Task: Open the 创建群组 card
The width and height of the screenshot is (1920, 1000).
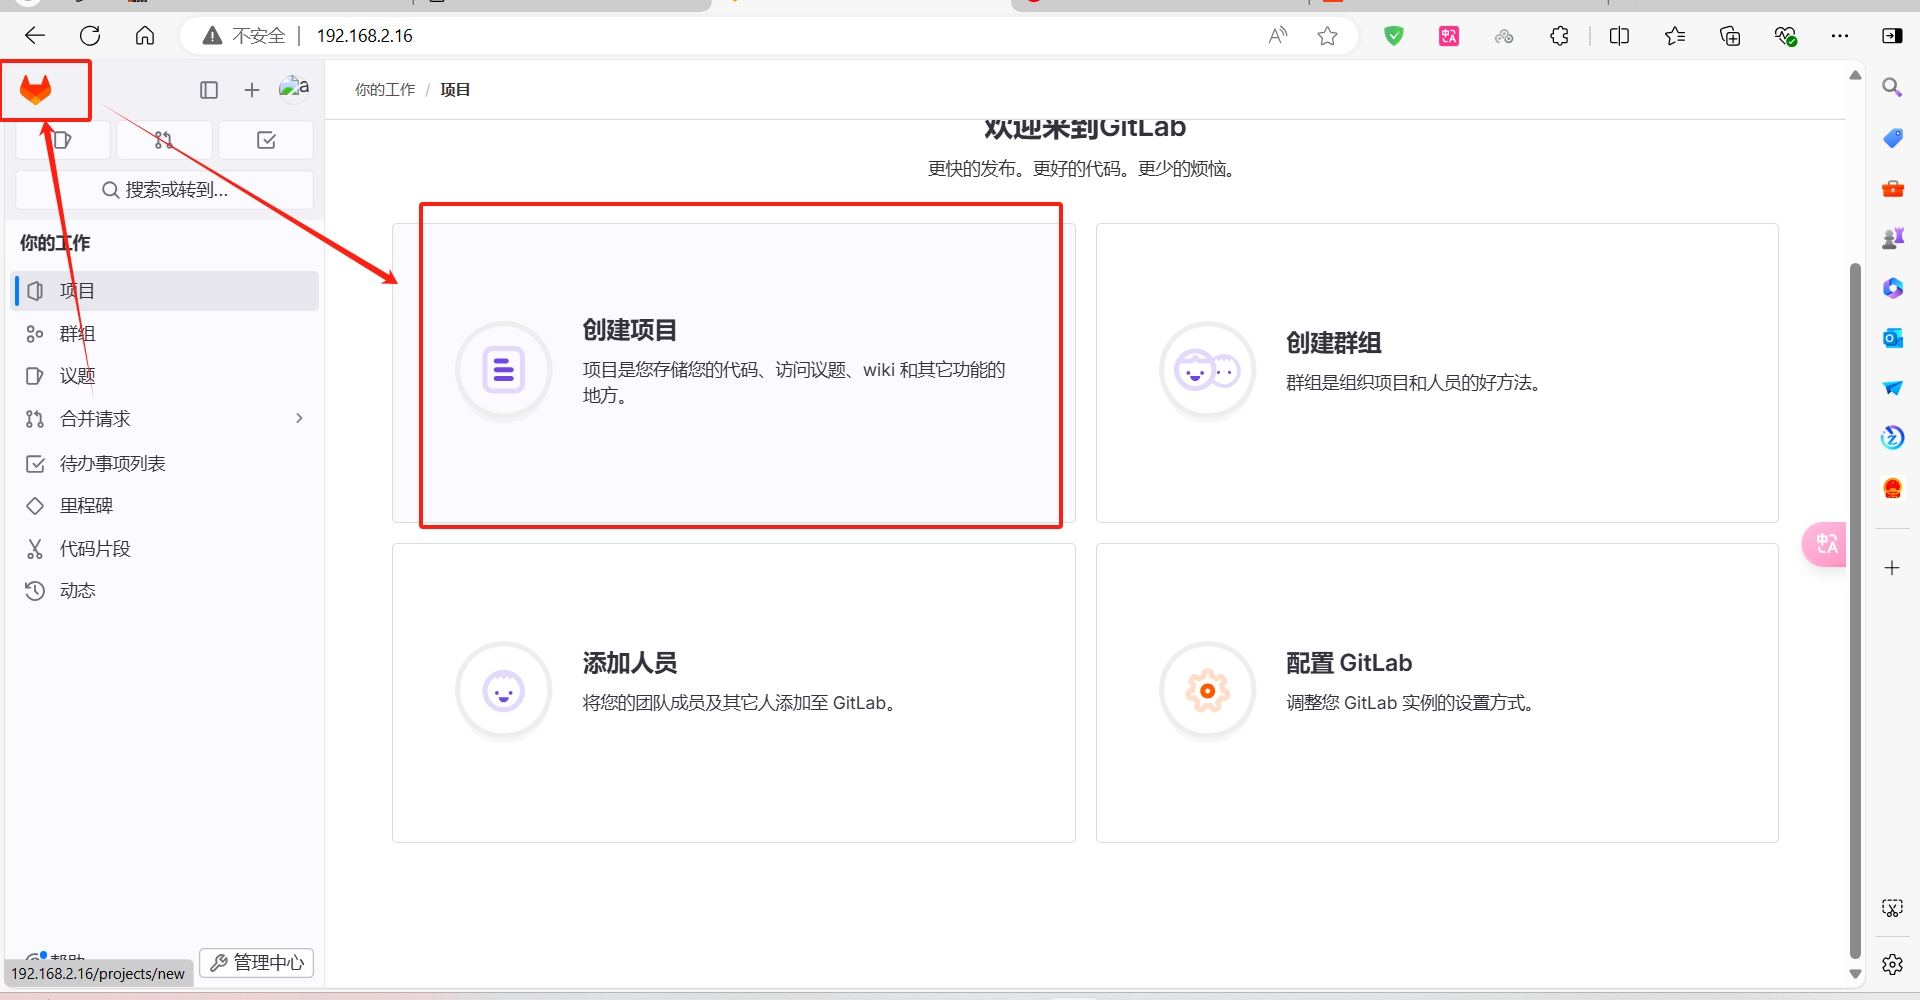Action: 1437,372
